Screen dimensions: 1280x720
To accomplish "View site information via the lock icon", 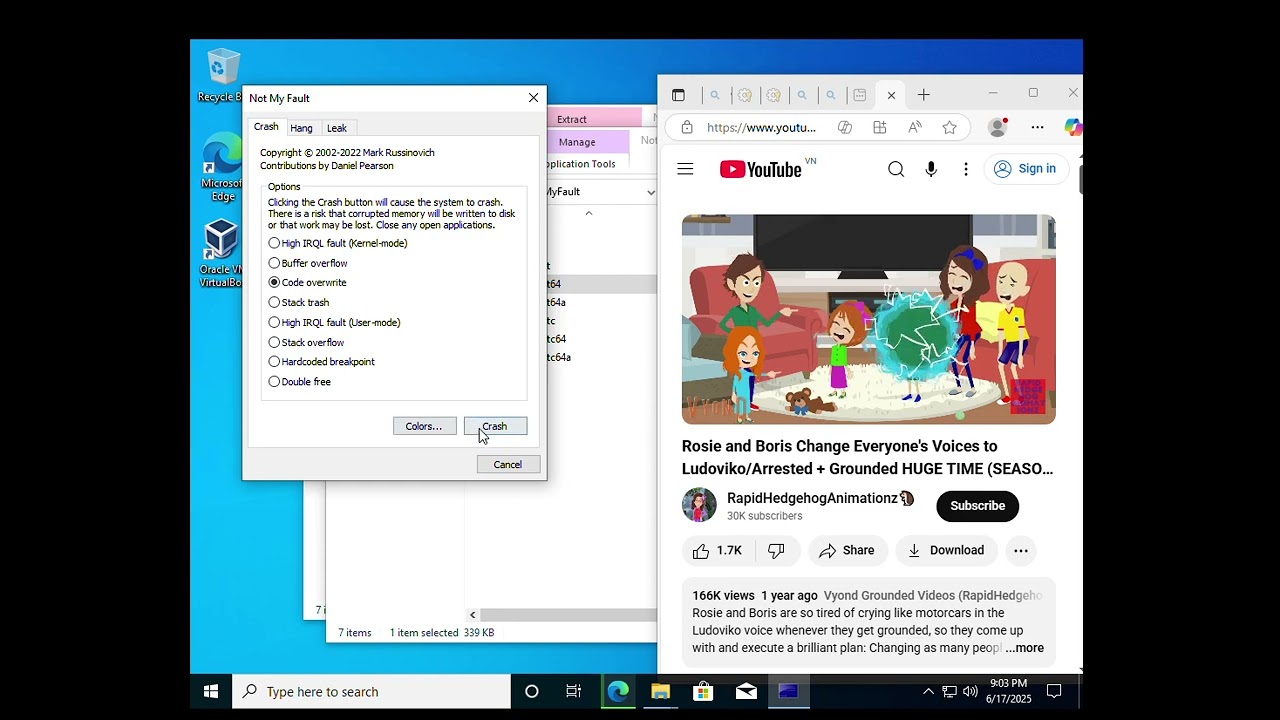I will coord(686,127).
